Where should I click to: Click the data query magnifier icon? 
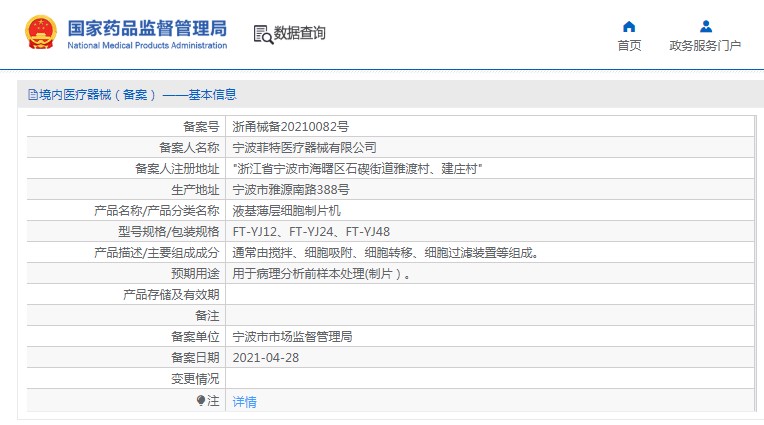(262, 34)
